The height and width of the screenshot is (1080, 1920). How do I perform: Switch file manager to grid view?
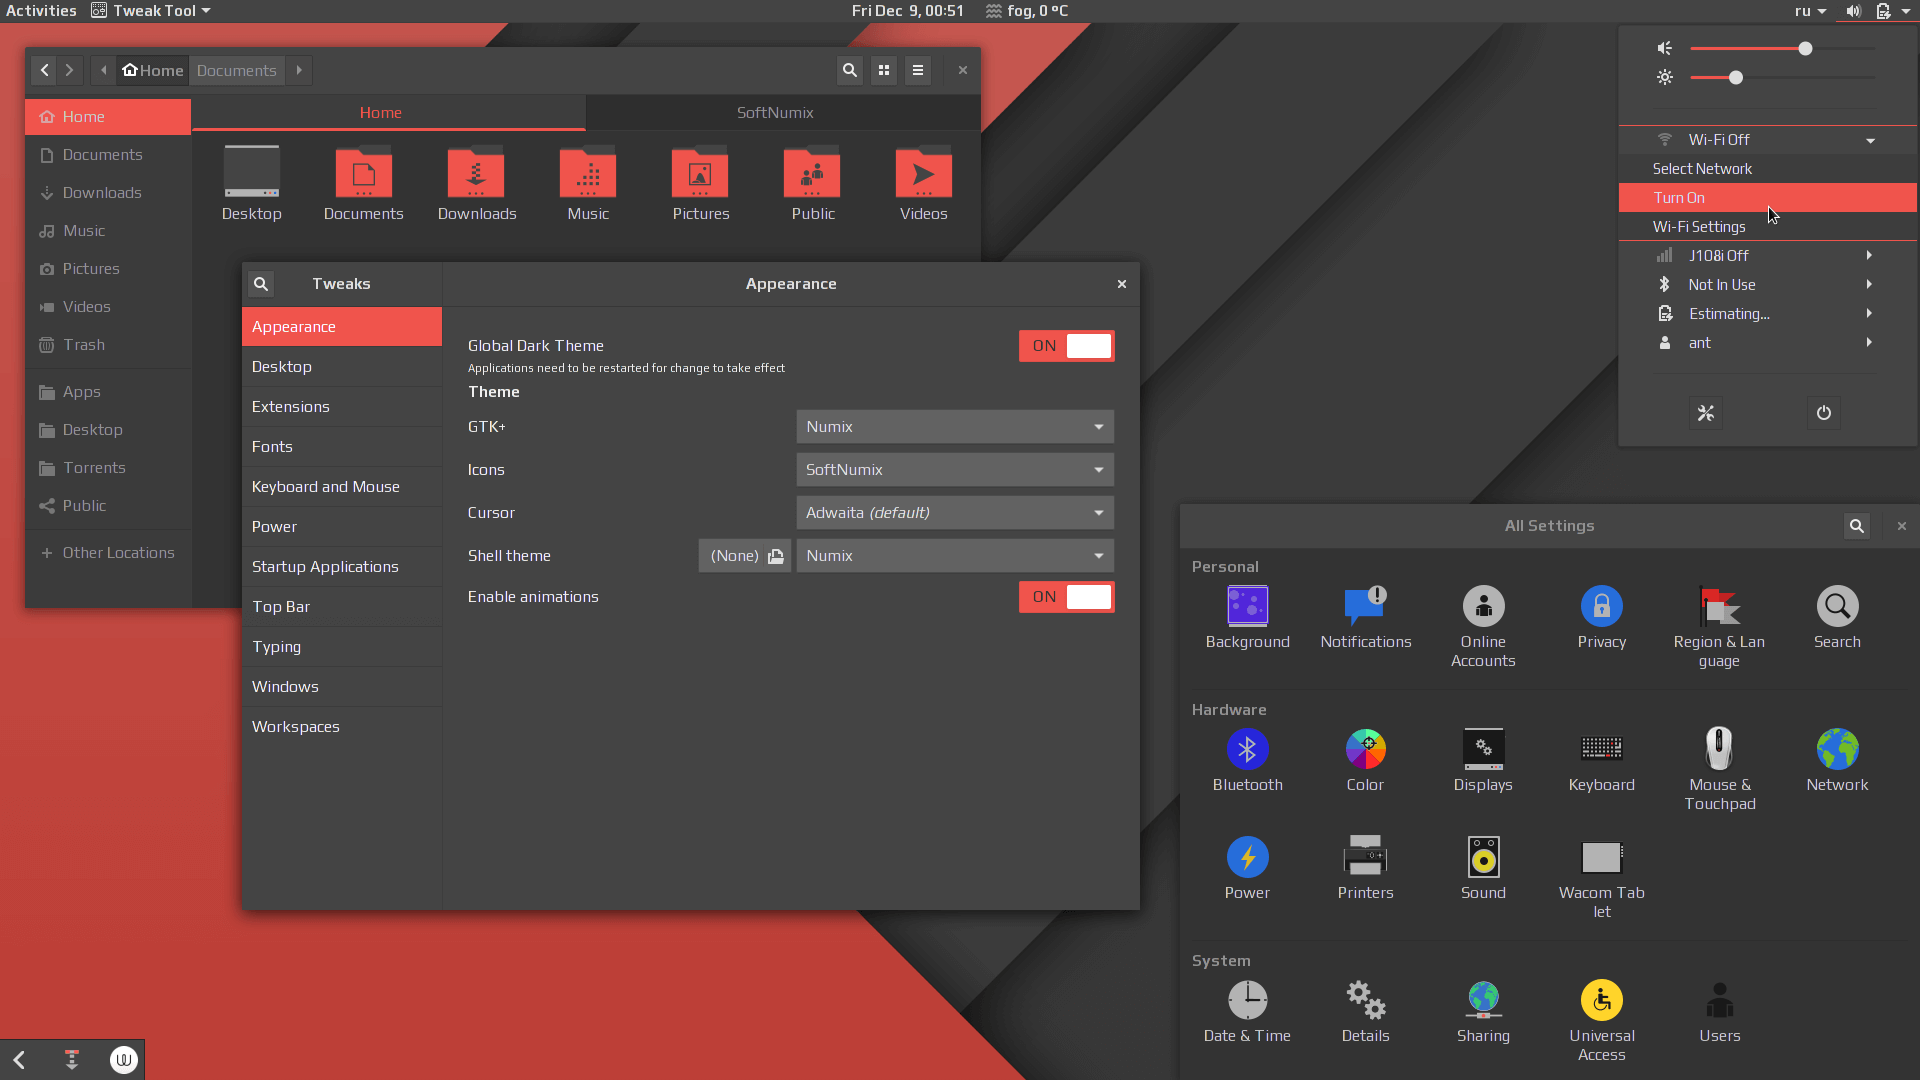point(884,70)
